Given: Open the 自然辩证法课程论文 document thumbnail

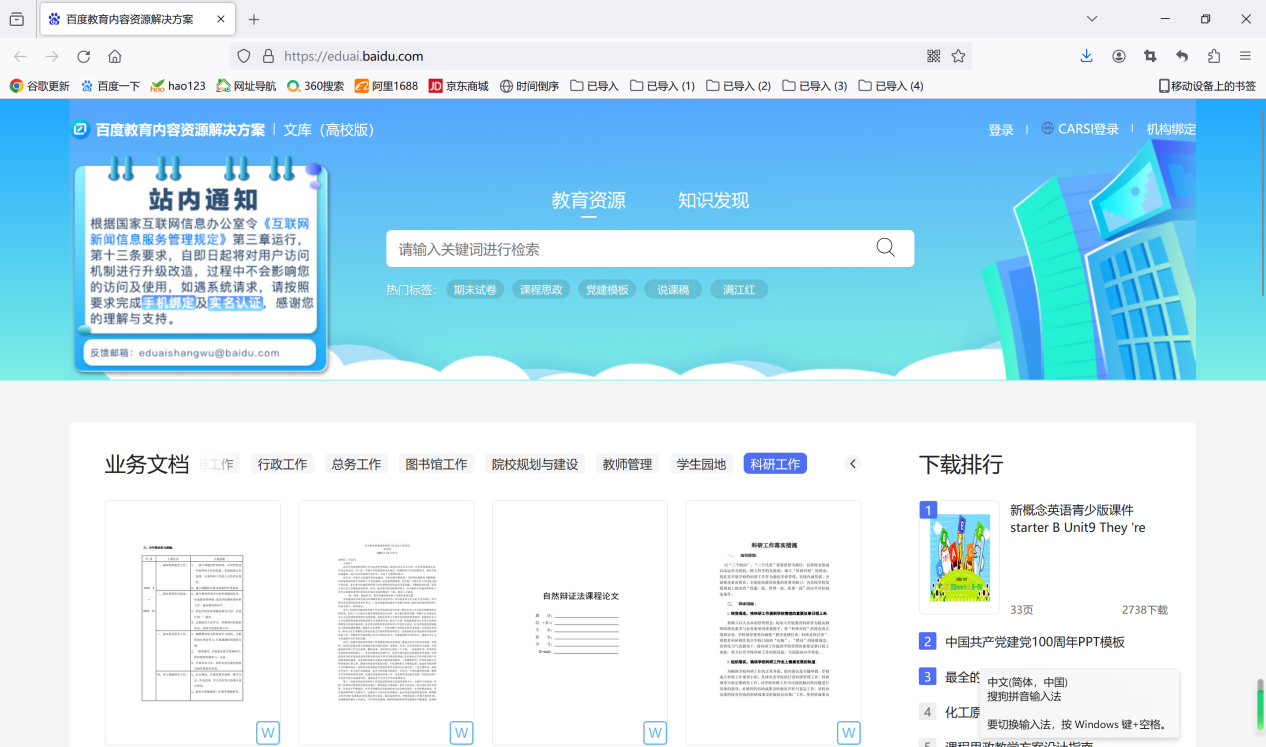Looking at the screenshot, I should click(x=580, y=622).
